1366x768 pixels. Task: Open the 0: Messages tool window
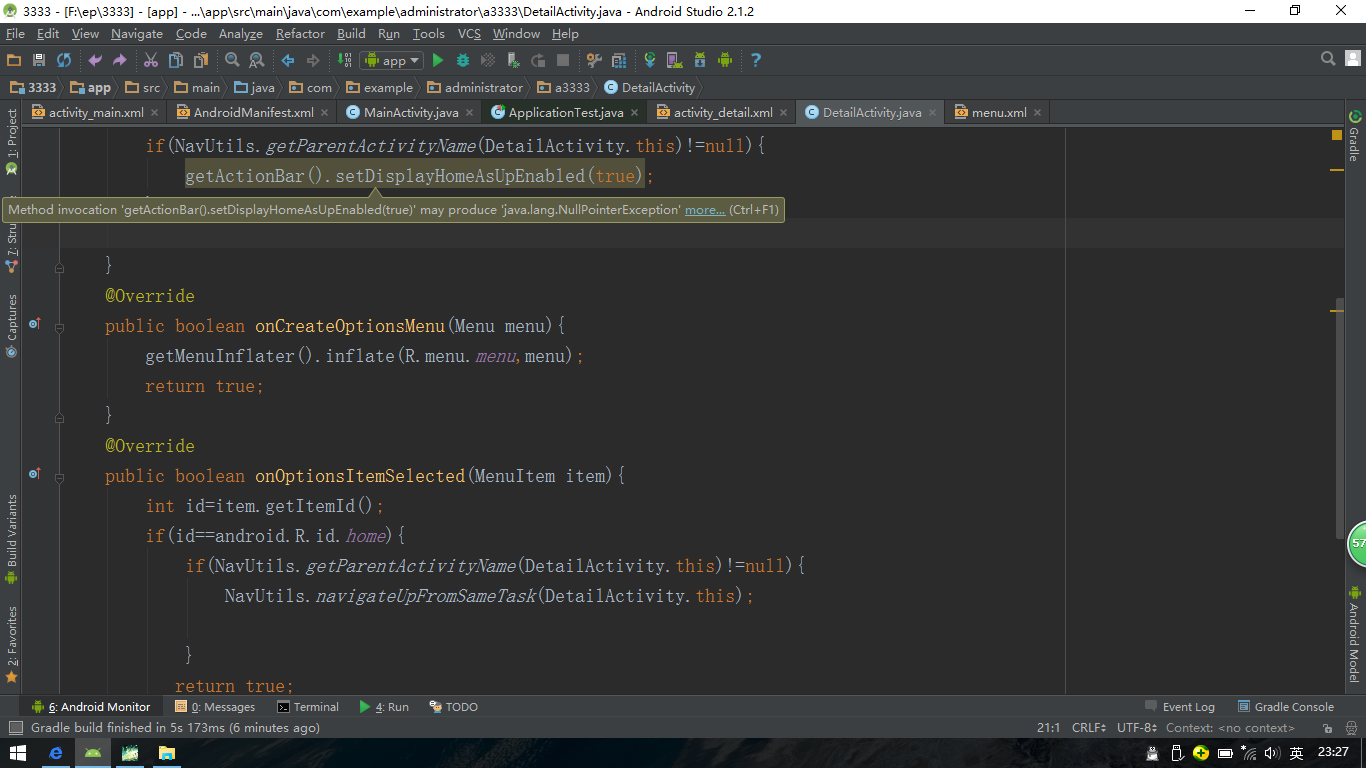pyautogui.click(x=215, y=707)
